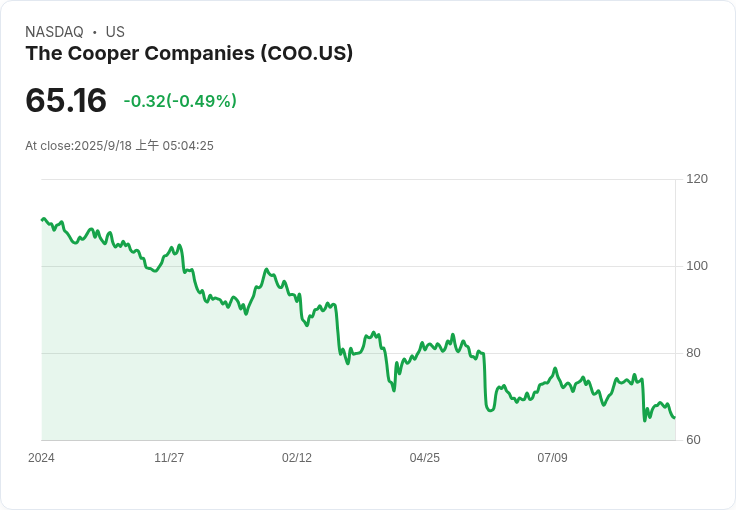Click the At close timestamp text
736x510 pixels.
click(119, 146)
